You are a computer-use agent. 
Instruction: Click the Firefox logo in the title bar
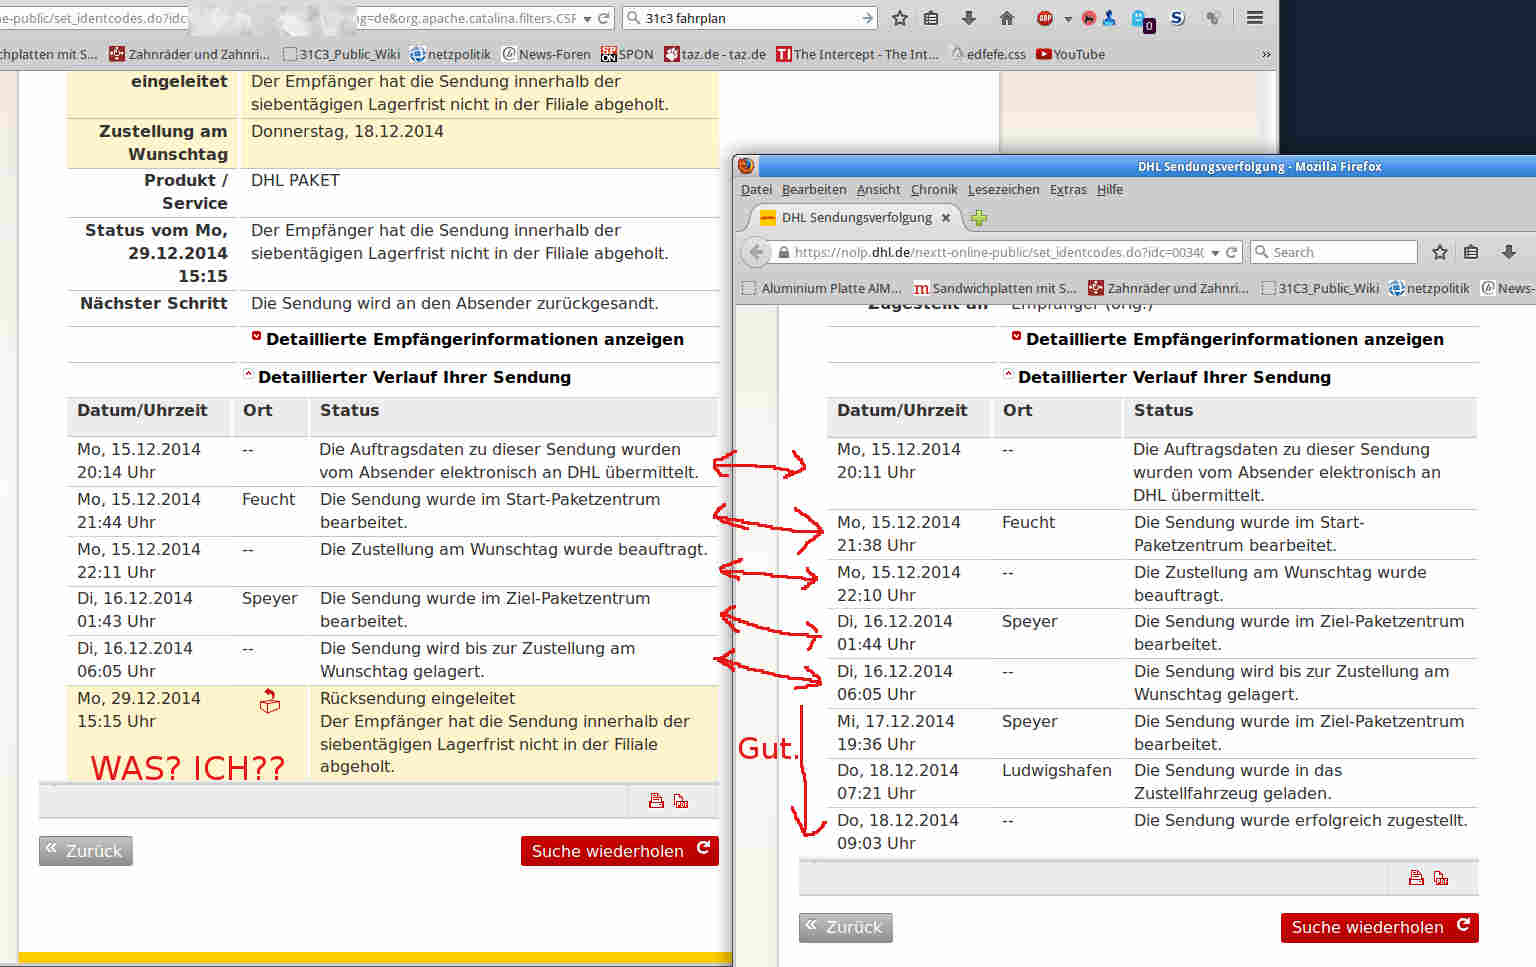click(x=746, y=166)
